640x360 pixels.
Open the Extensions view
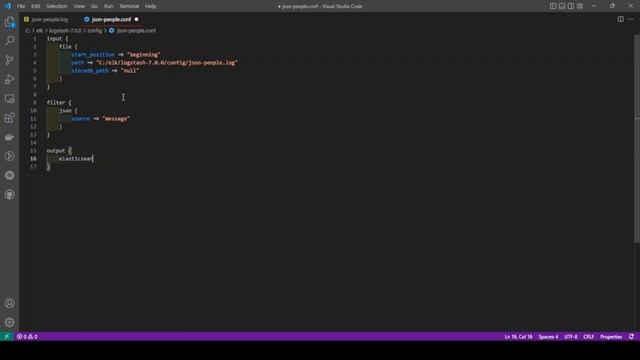[x=9, y=118]
